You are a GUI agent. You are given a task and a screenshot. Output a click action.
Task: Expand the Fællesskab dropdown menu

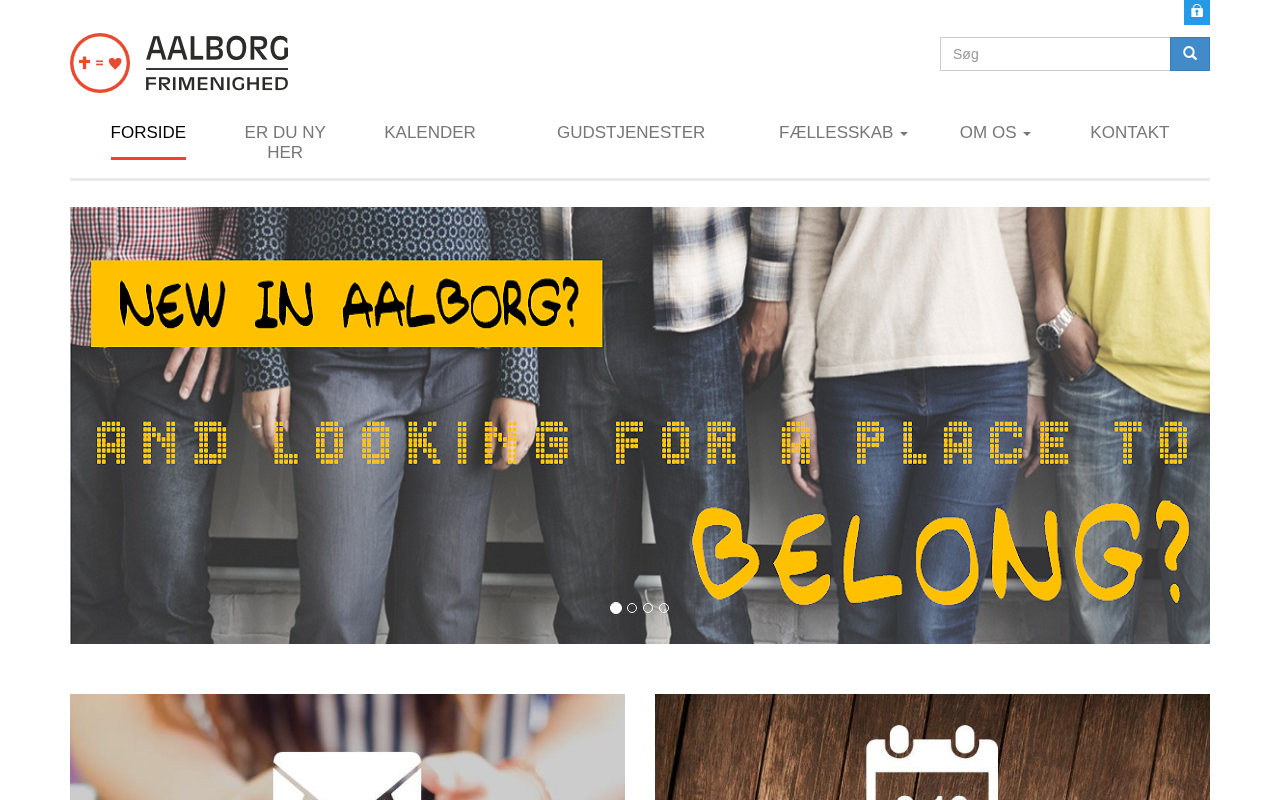pyautogui.click(x=843, y=133)
